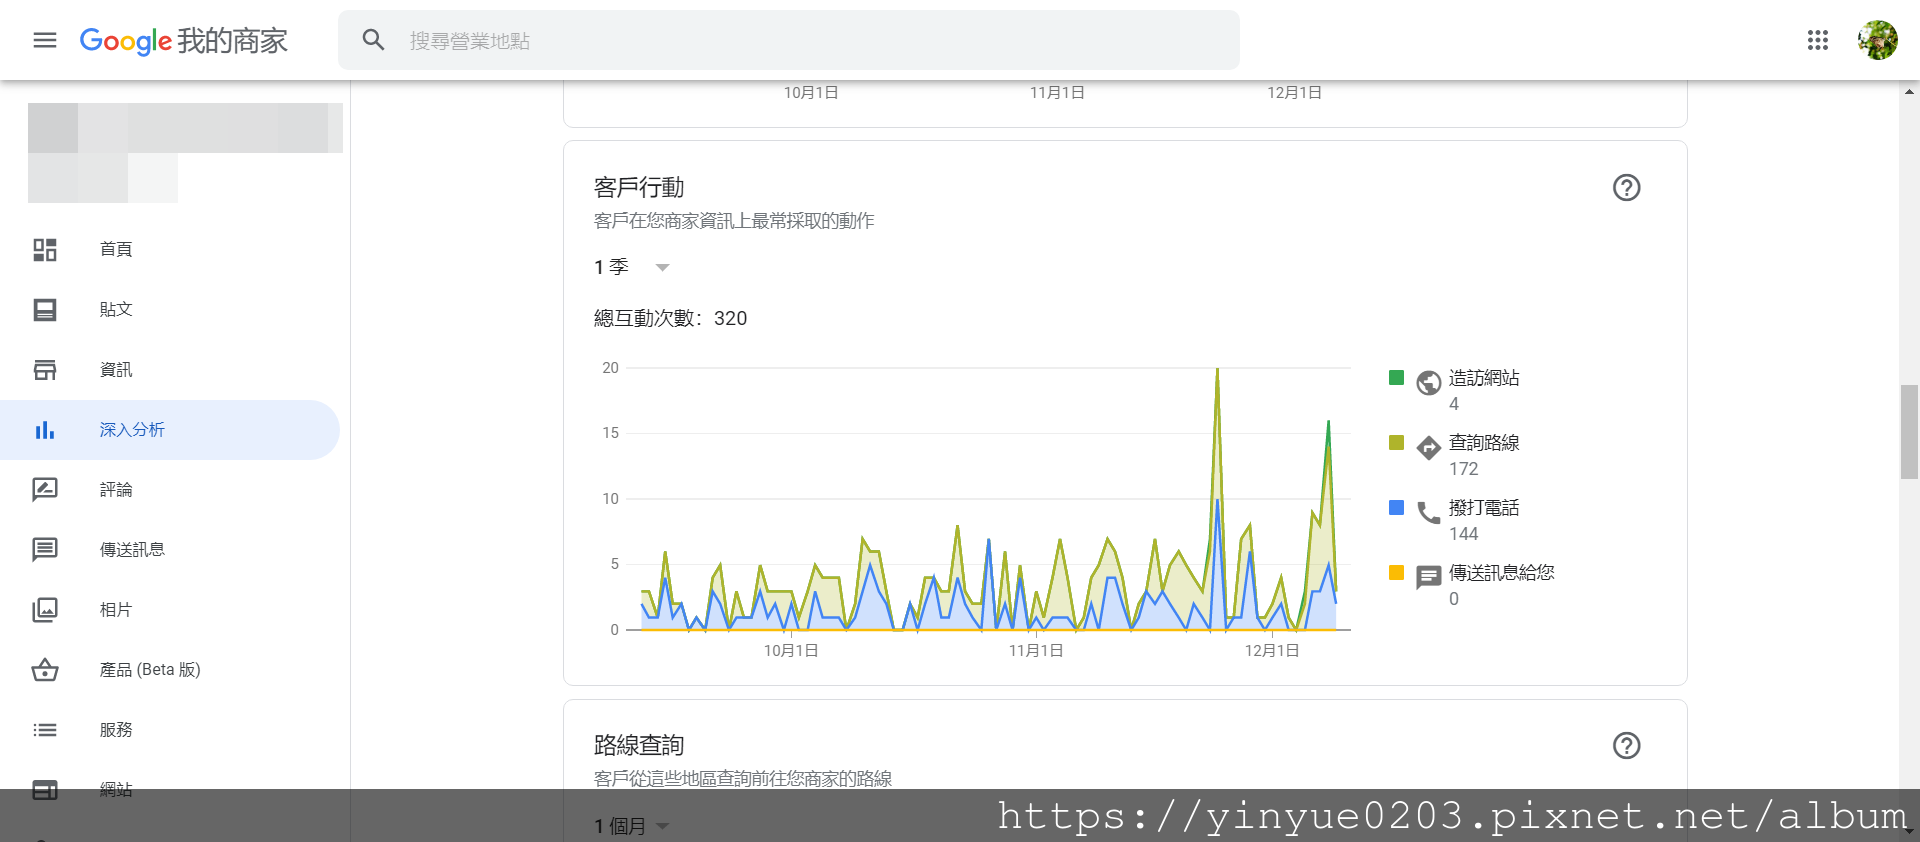The width and height of the screenshot is (1920, 842).
Task: Click the message icon for 傳送訊息給您
Action: pyautogui.click(x=1429, y=577)
